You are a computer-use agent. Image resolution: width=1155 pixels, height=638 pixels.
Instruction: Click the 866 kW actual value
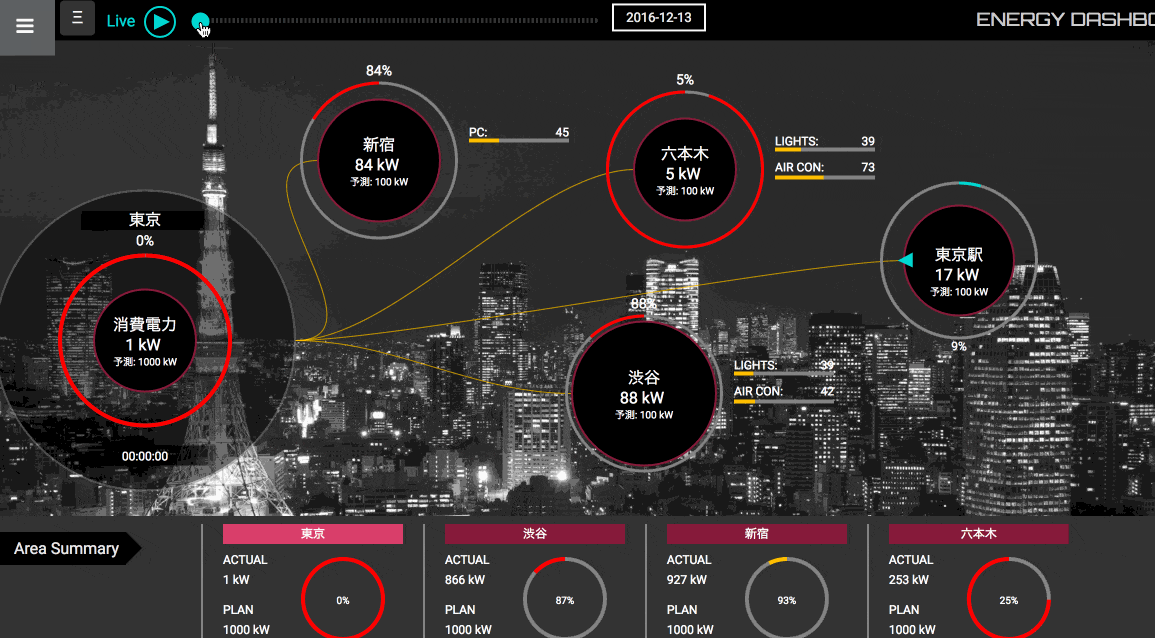pyautogui.click(x=465, y=580)
